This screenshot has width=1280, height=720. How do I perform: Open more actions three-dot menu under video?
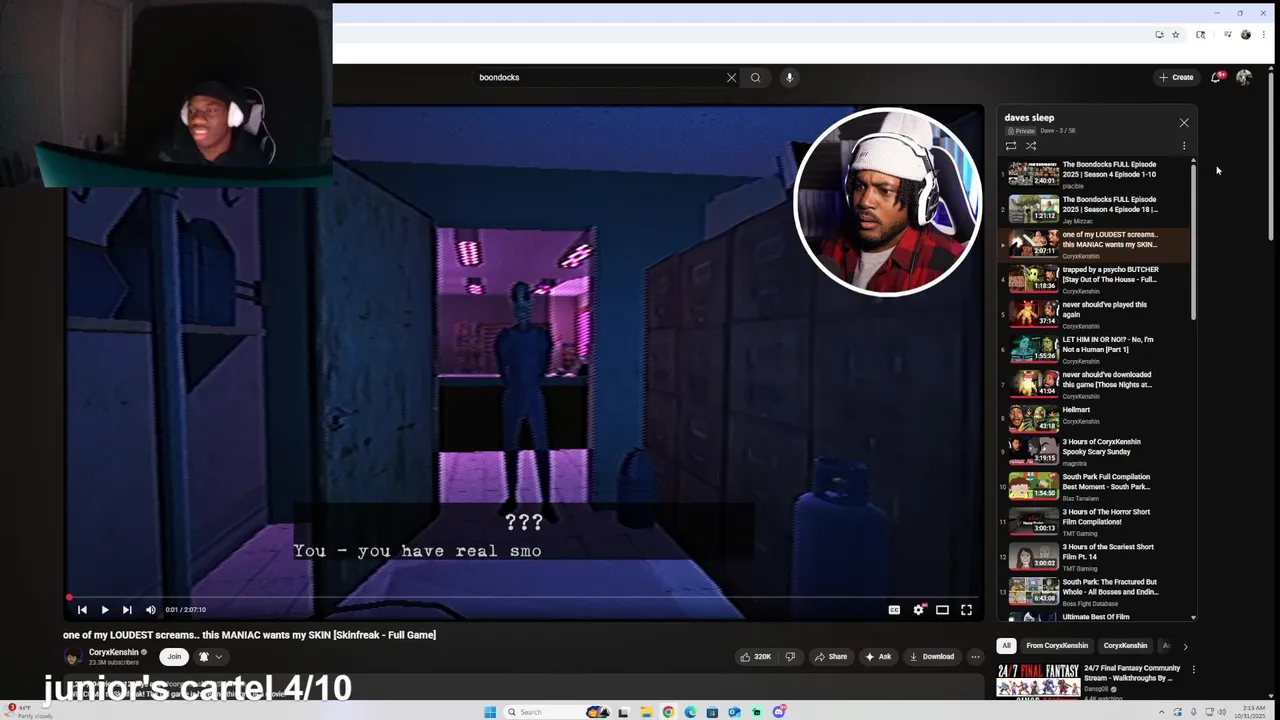pos(975,657)
